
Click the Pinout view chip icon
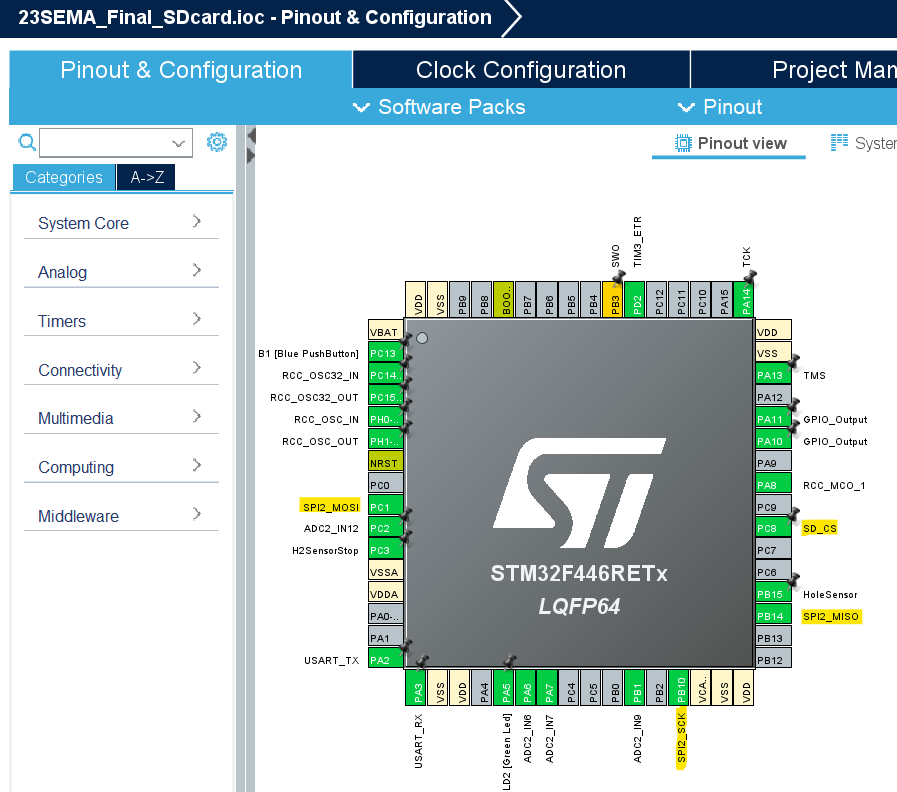[x=683, y=143]
